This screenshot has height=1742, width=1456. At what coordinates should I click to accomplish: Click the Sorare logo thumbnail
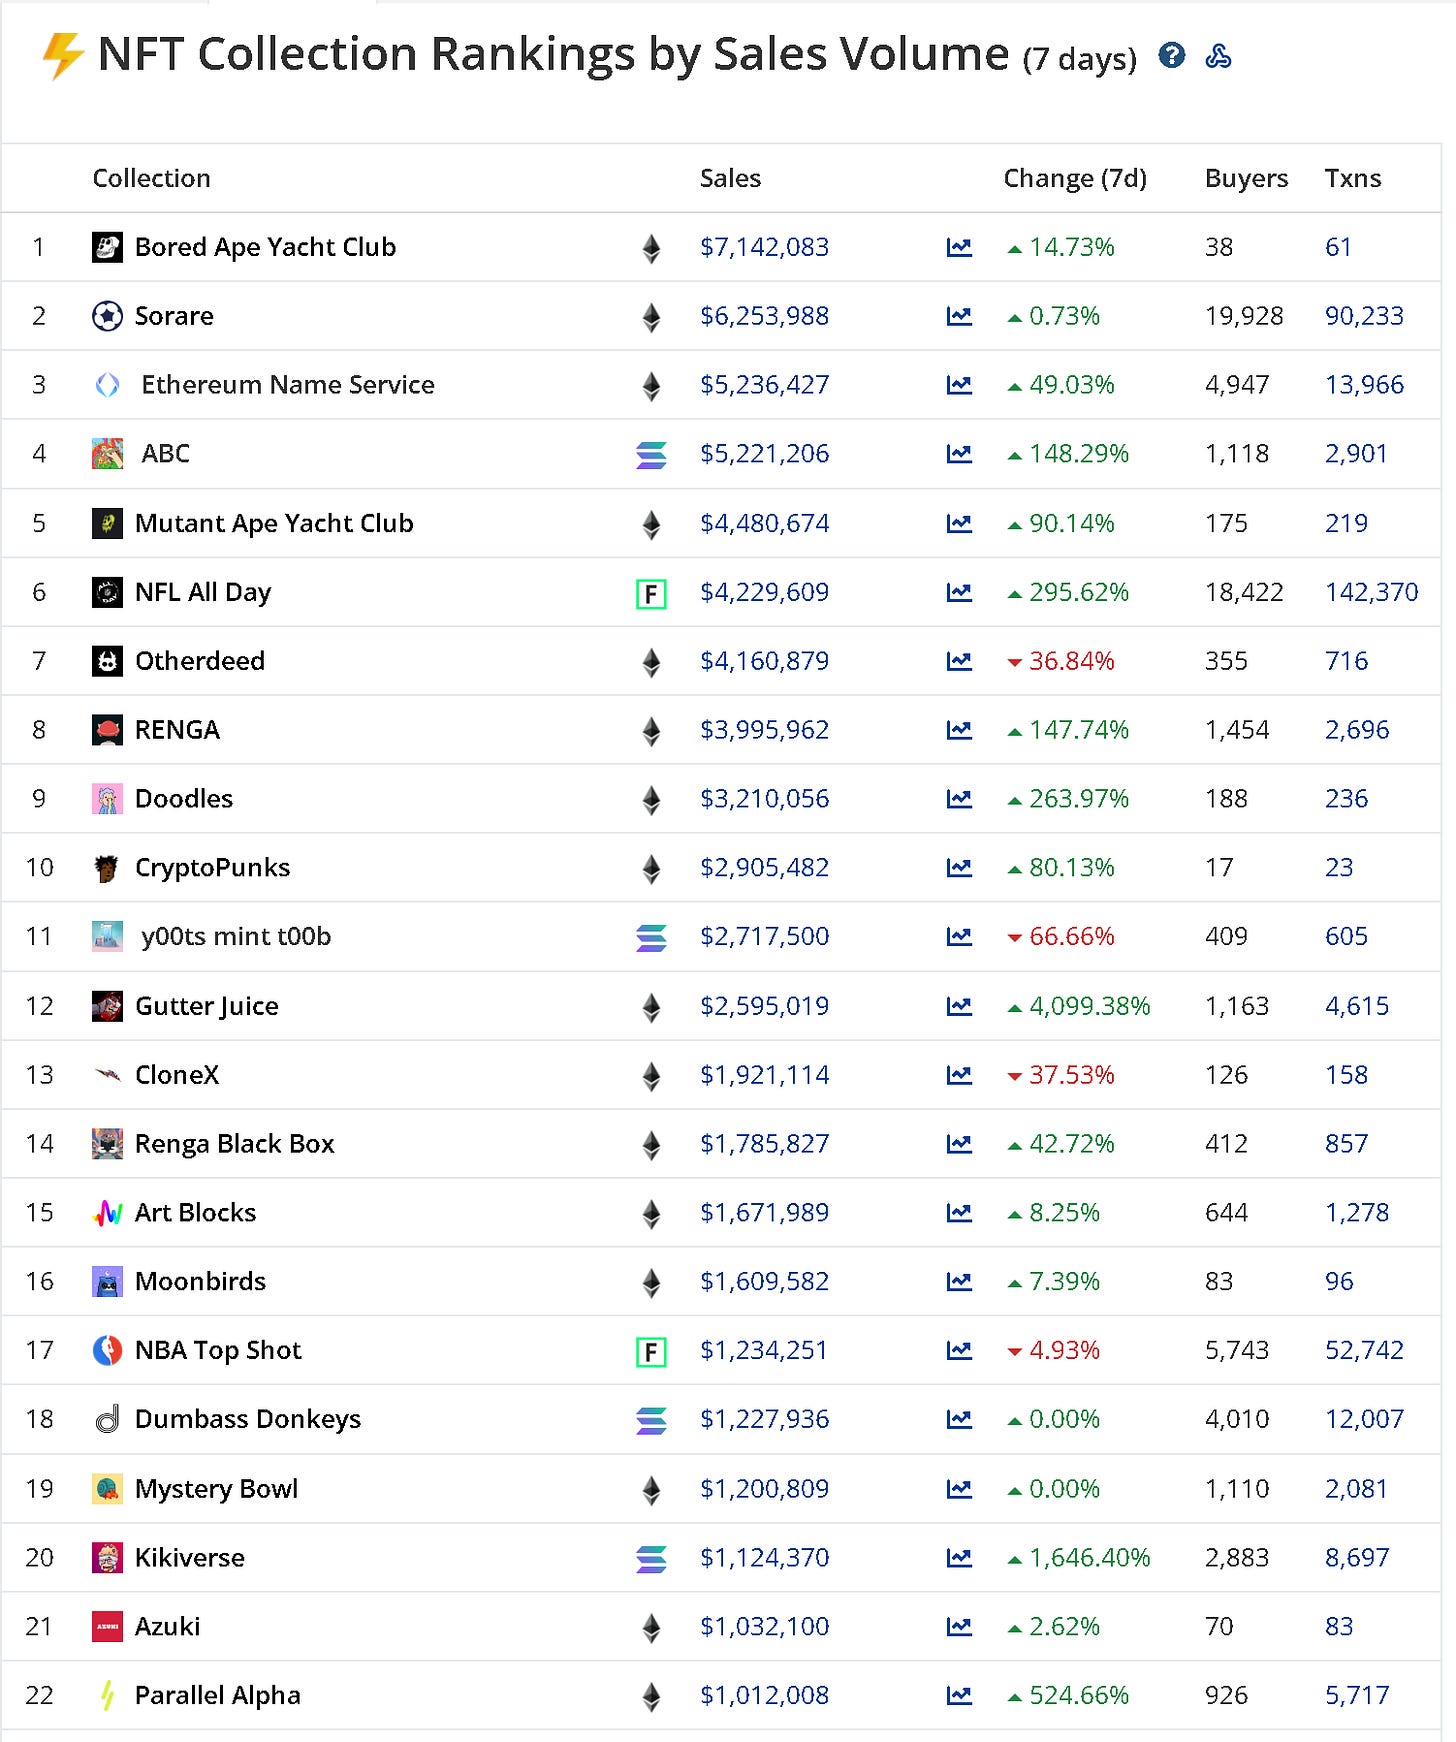coord(107,316)
